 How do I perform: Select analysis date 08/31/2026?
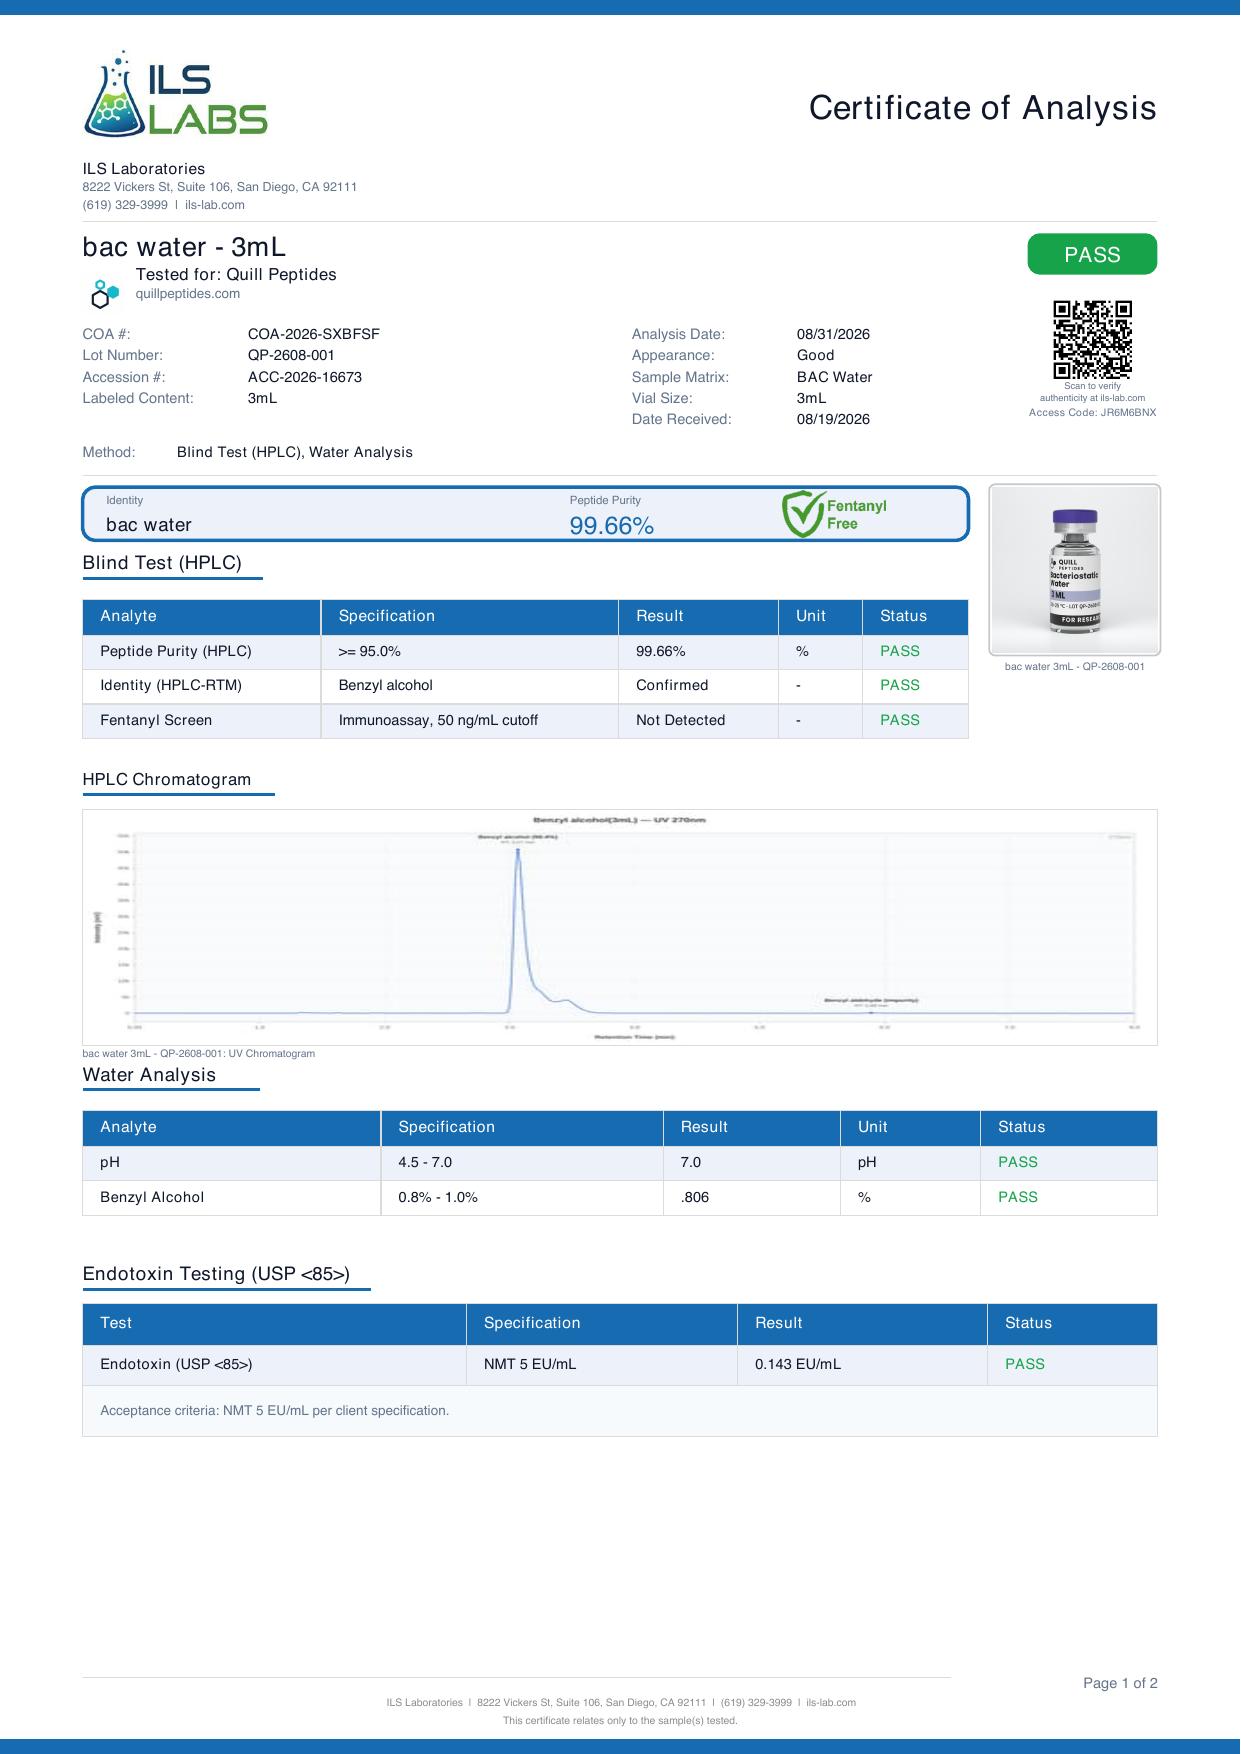click(x=833, y=334)
